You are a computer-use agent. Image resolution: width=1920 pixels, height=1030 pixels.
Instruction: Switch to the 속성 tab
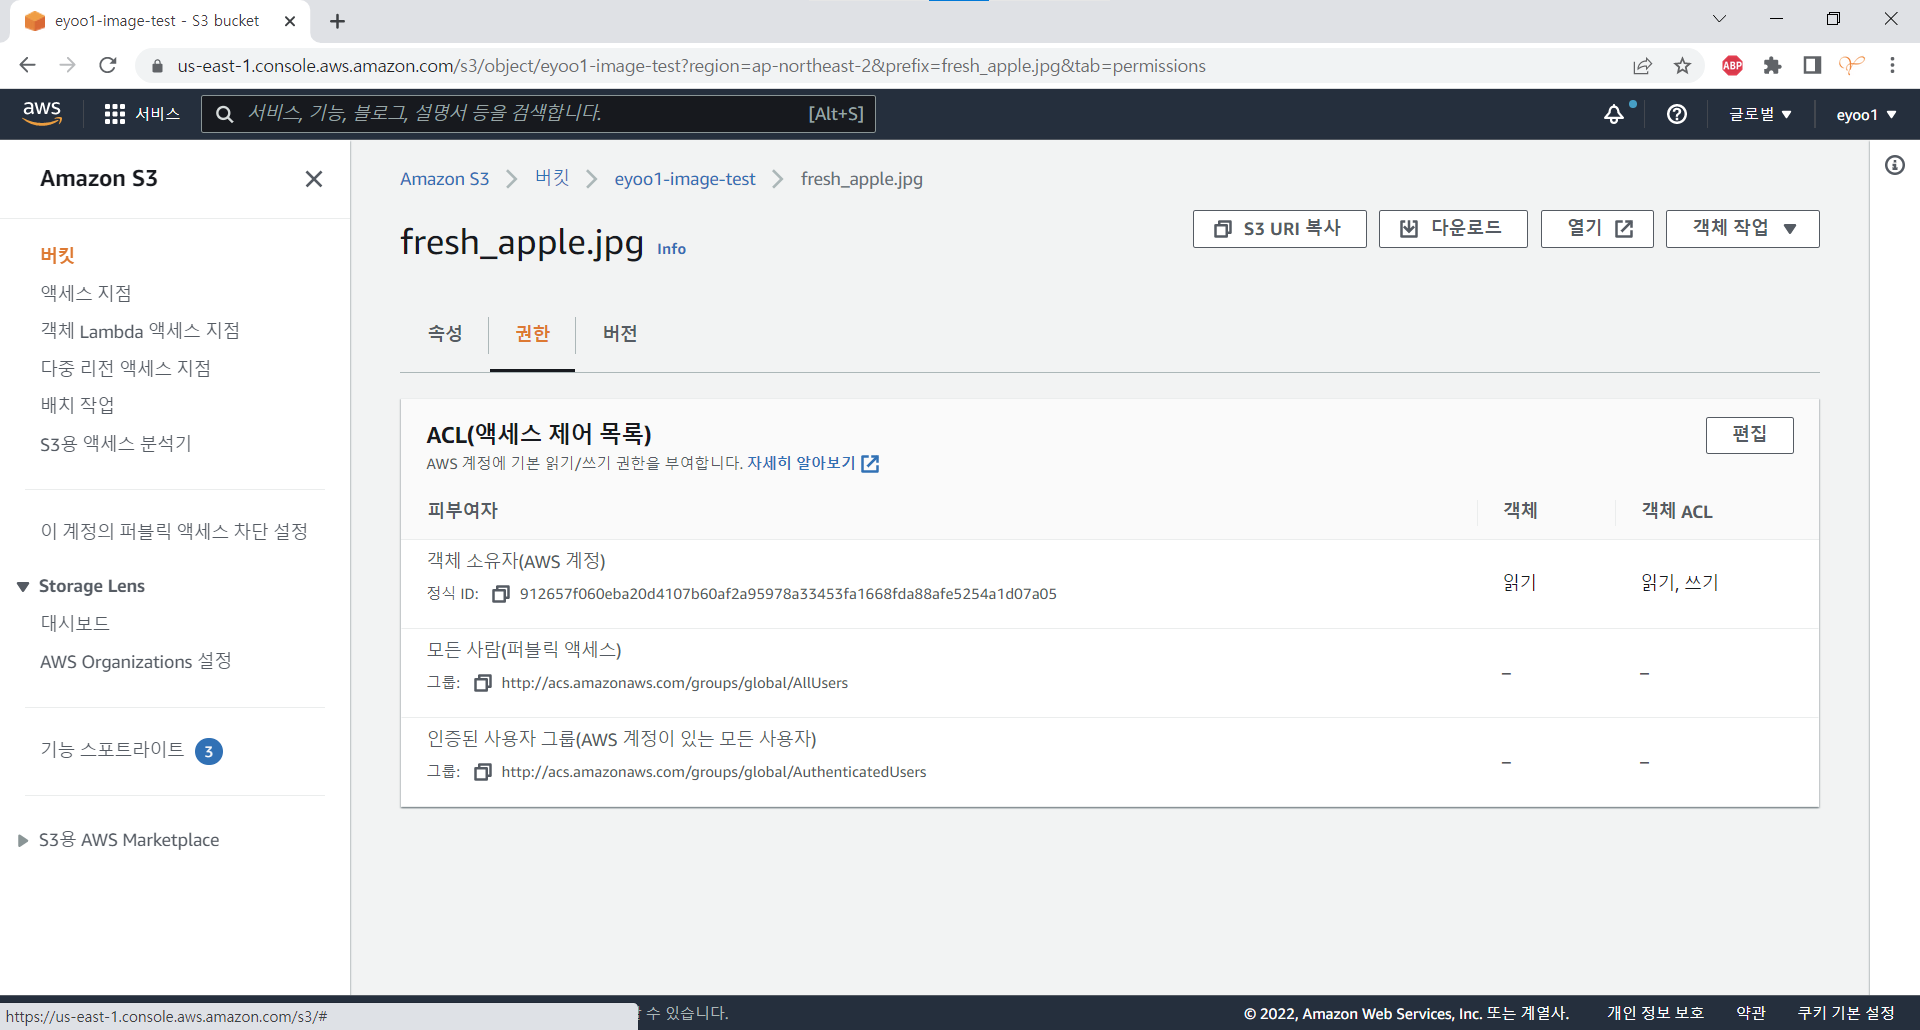pyautogui.click(x=445, y=334)
